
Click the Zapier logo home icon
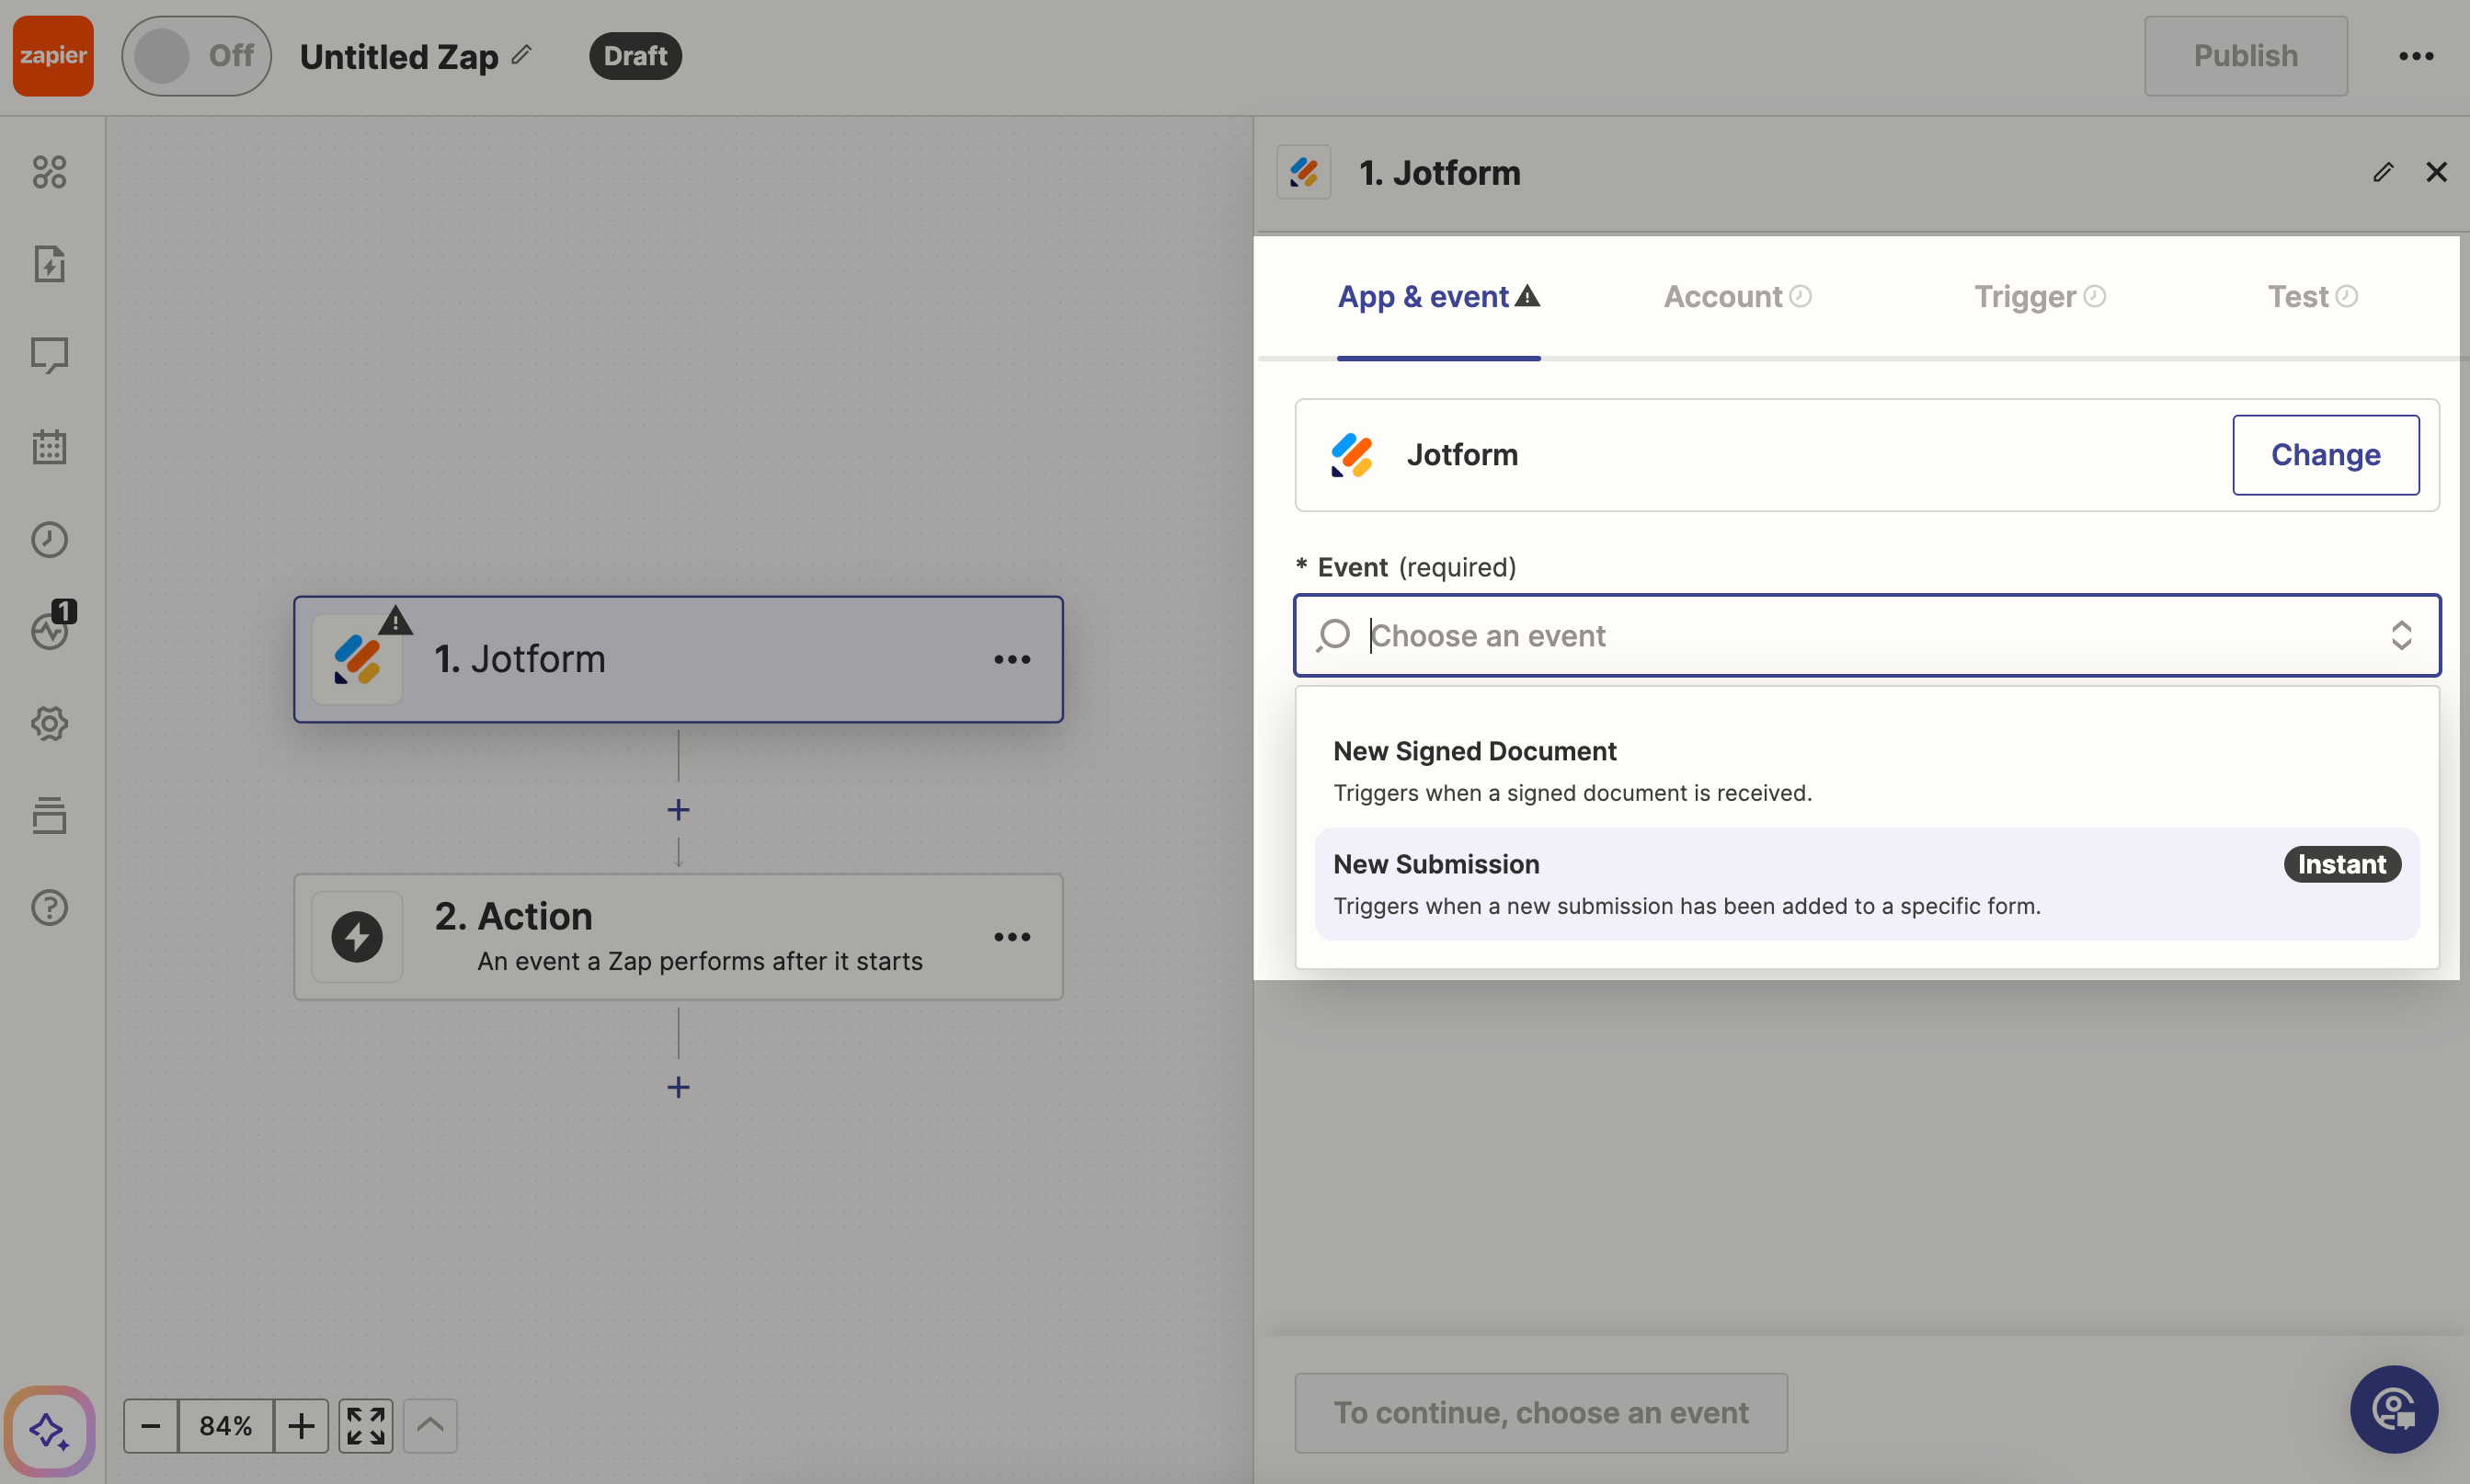coord(53,56)
